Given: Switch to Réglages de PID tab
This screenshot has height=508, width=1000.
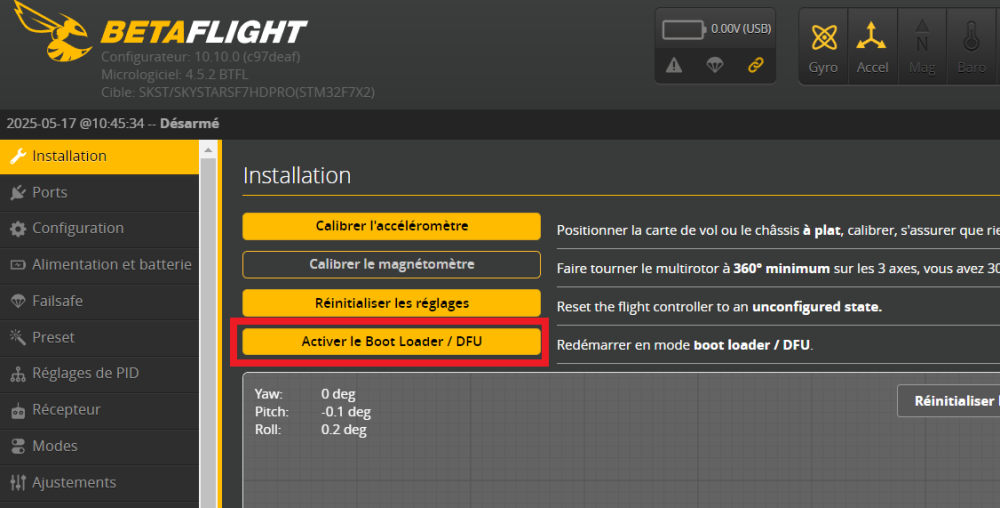Looking at the screenshot, I should point(85,373).
